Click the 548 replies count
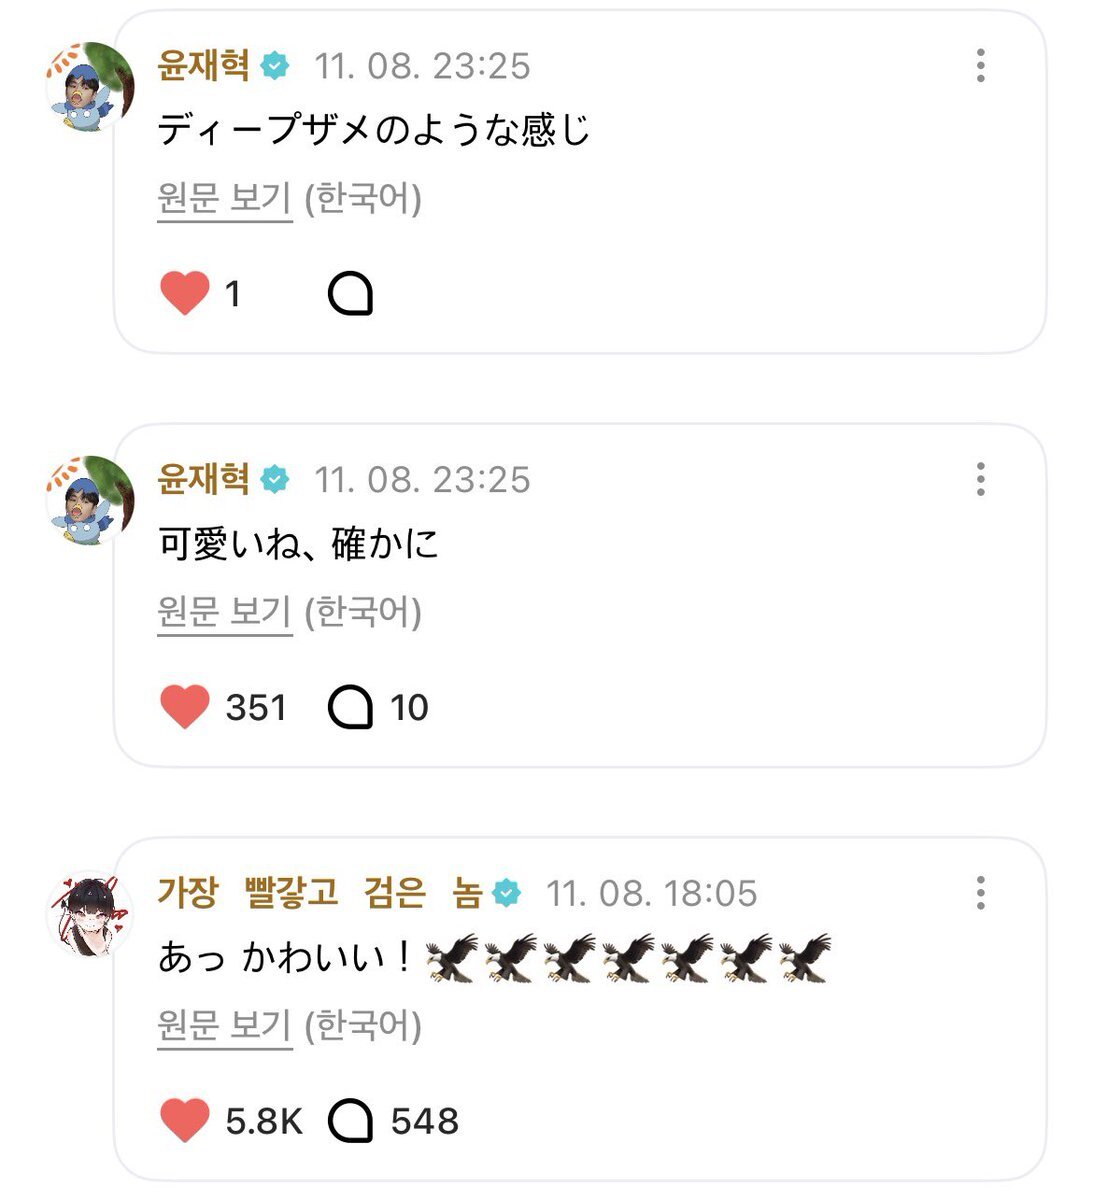This screenshot has width=1093, height=1200. 425,1122
